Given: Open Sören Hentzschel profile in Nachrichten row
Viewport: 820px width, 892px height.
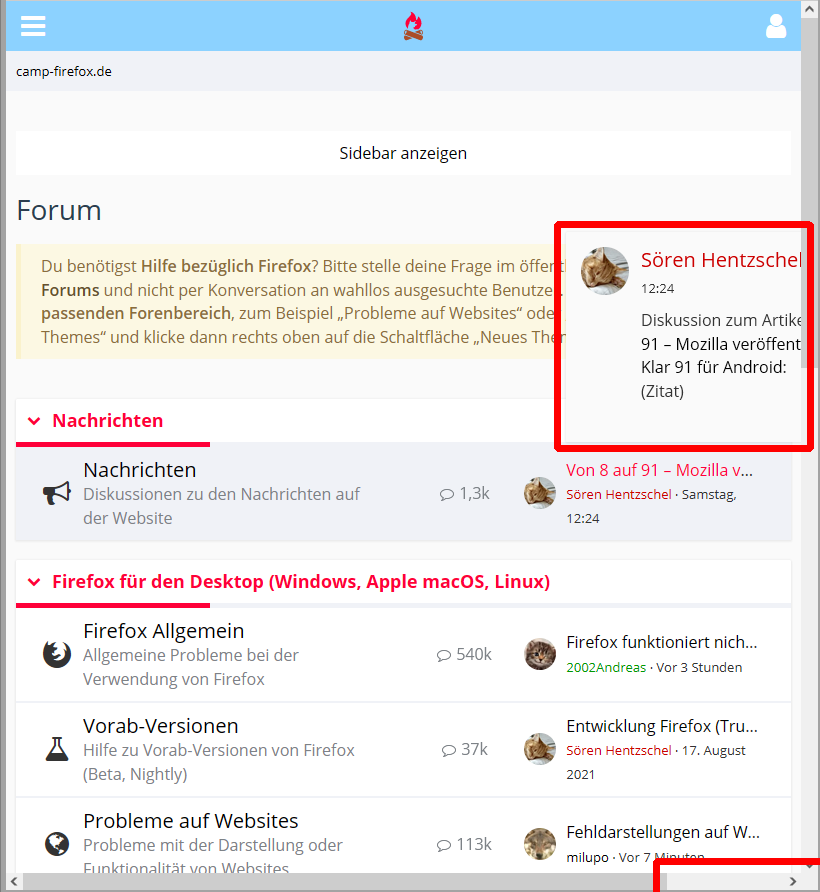Looking at the screenshot, I should coord(619,494).
